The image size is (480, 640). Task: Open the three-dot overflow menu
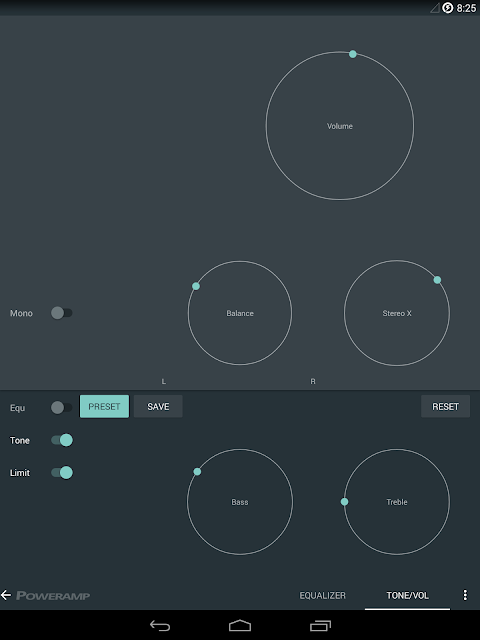(465, 595)
